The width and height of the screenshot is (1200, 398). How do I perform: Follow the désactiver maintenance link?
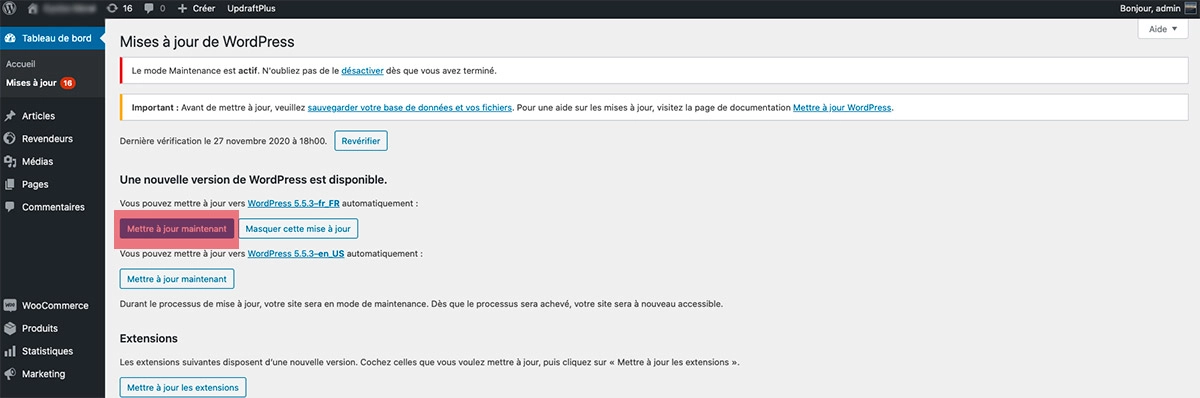[361, 71]
